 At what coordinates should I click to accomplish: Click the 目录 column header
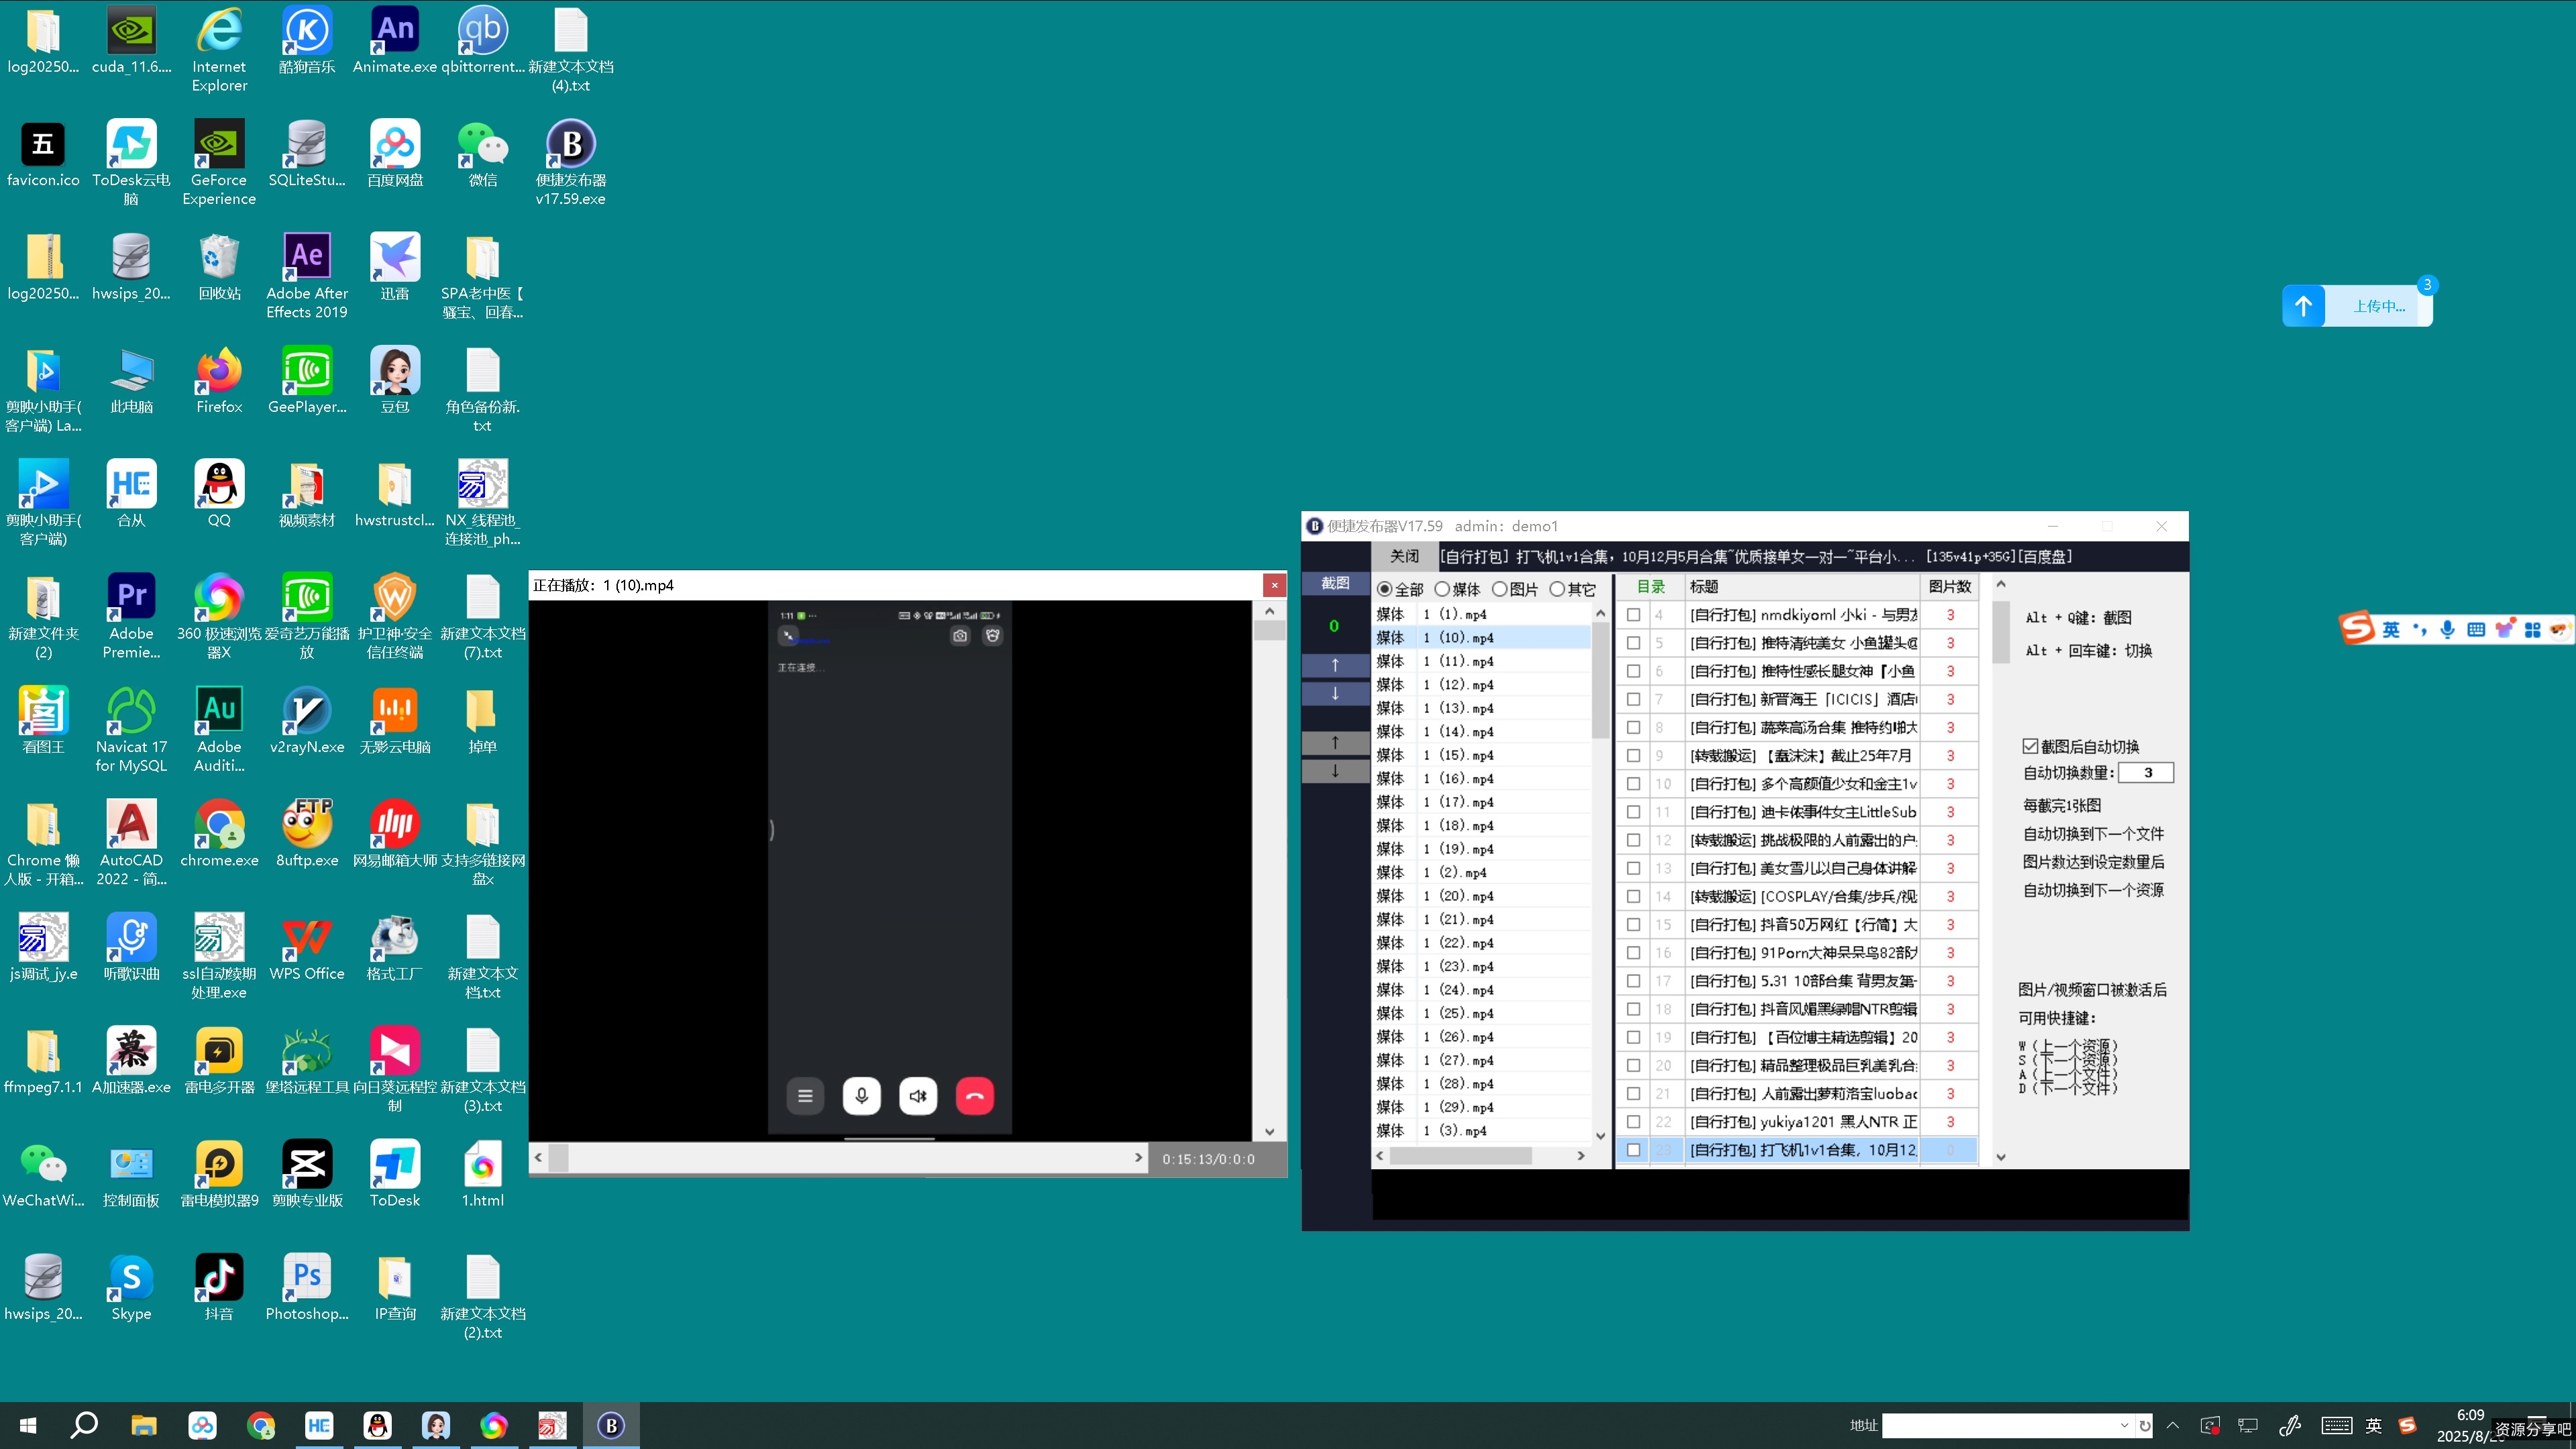[1650, 587]
